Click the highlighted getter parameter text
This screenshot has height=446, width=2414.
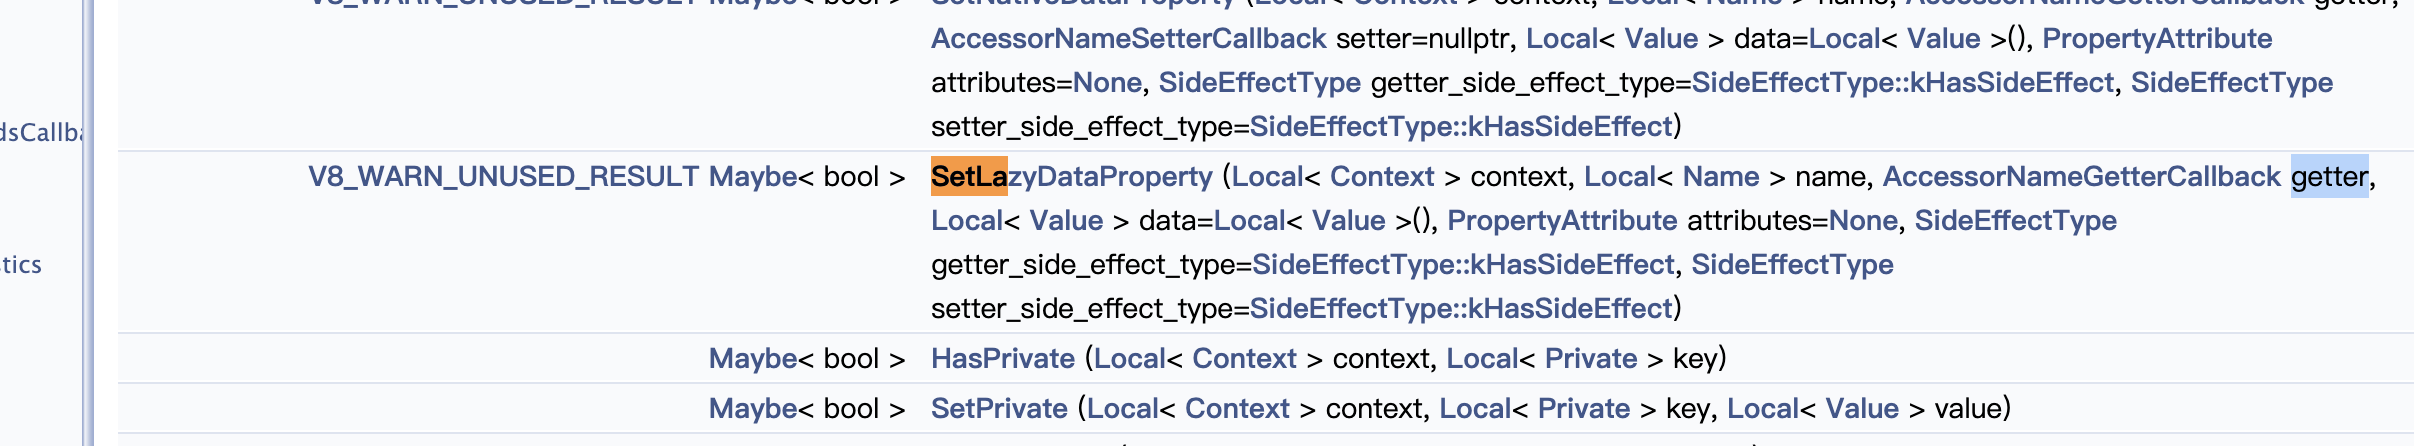pyautogui.click(x=2329, y=177)
